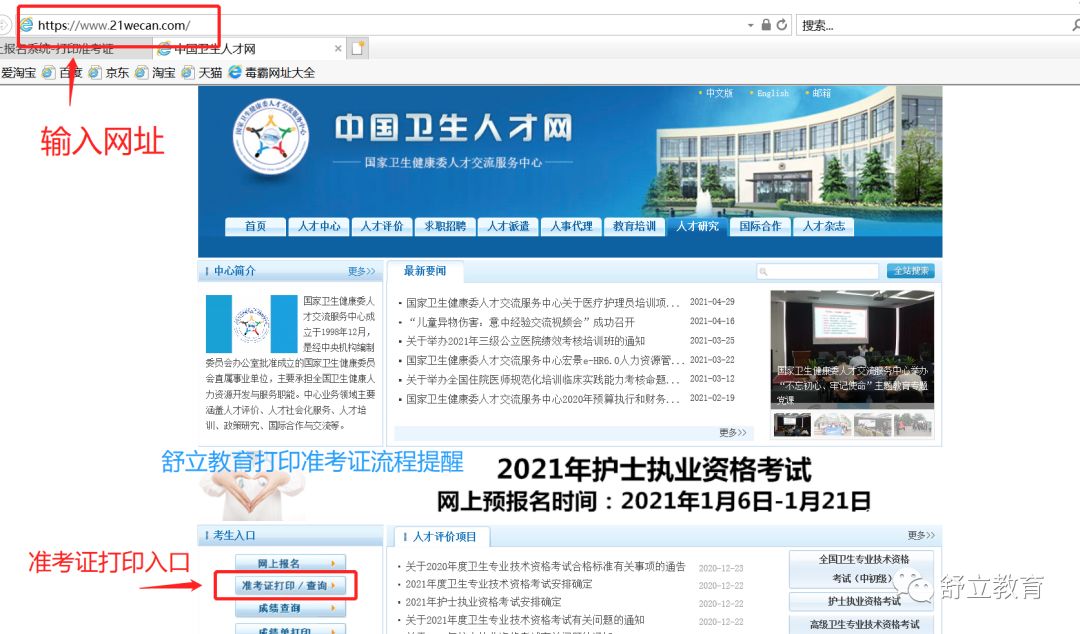Switch to the 中国卫生人才网 tab

coord(249,48)
